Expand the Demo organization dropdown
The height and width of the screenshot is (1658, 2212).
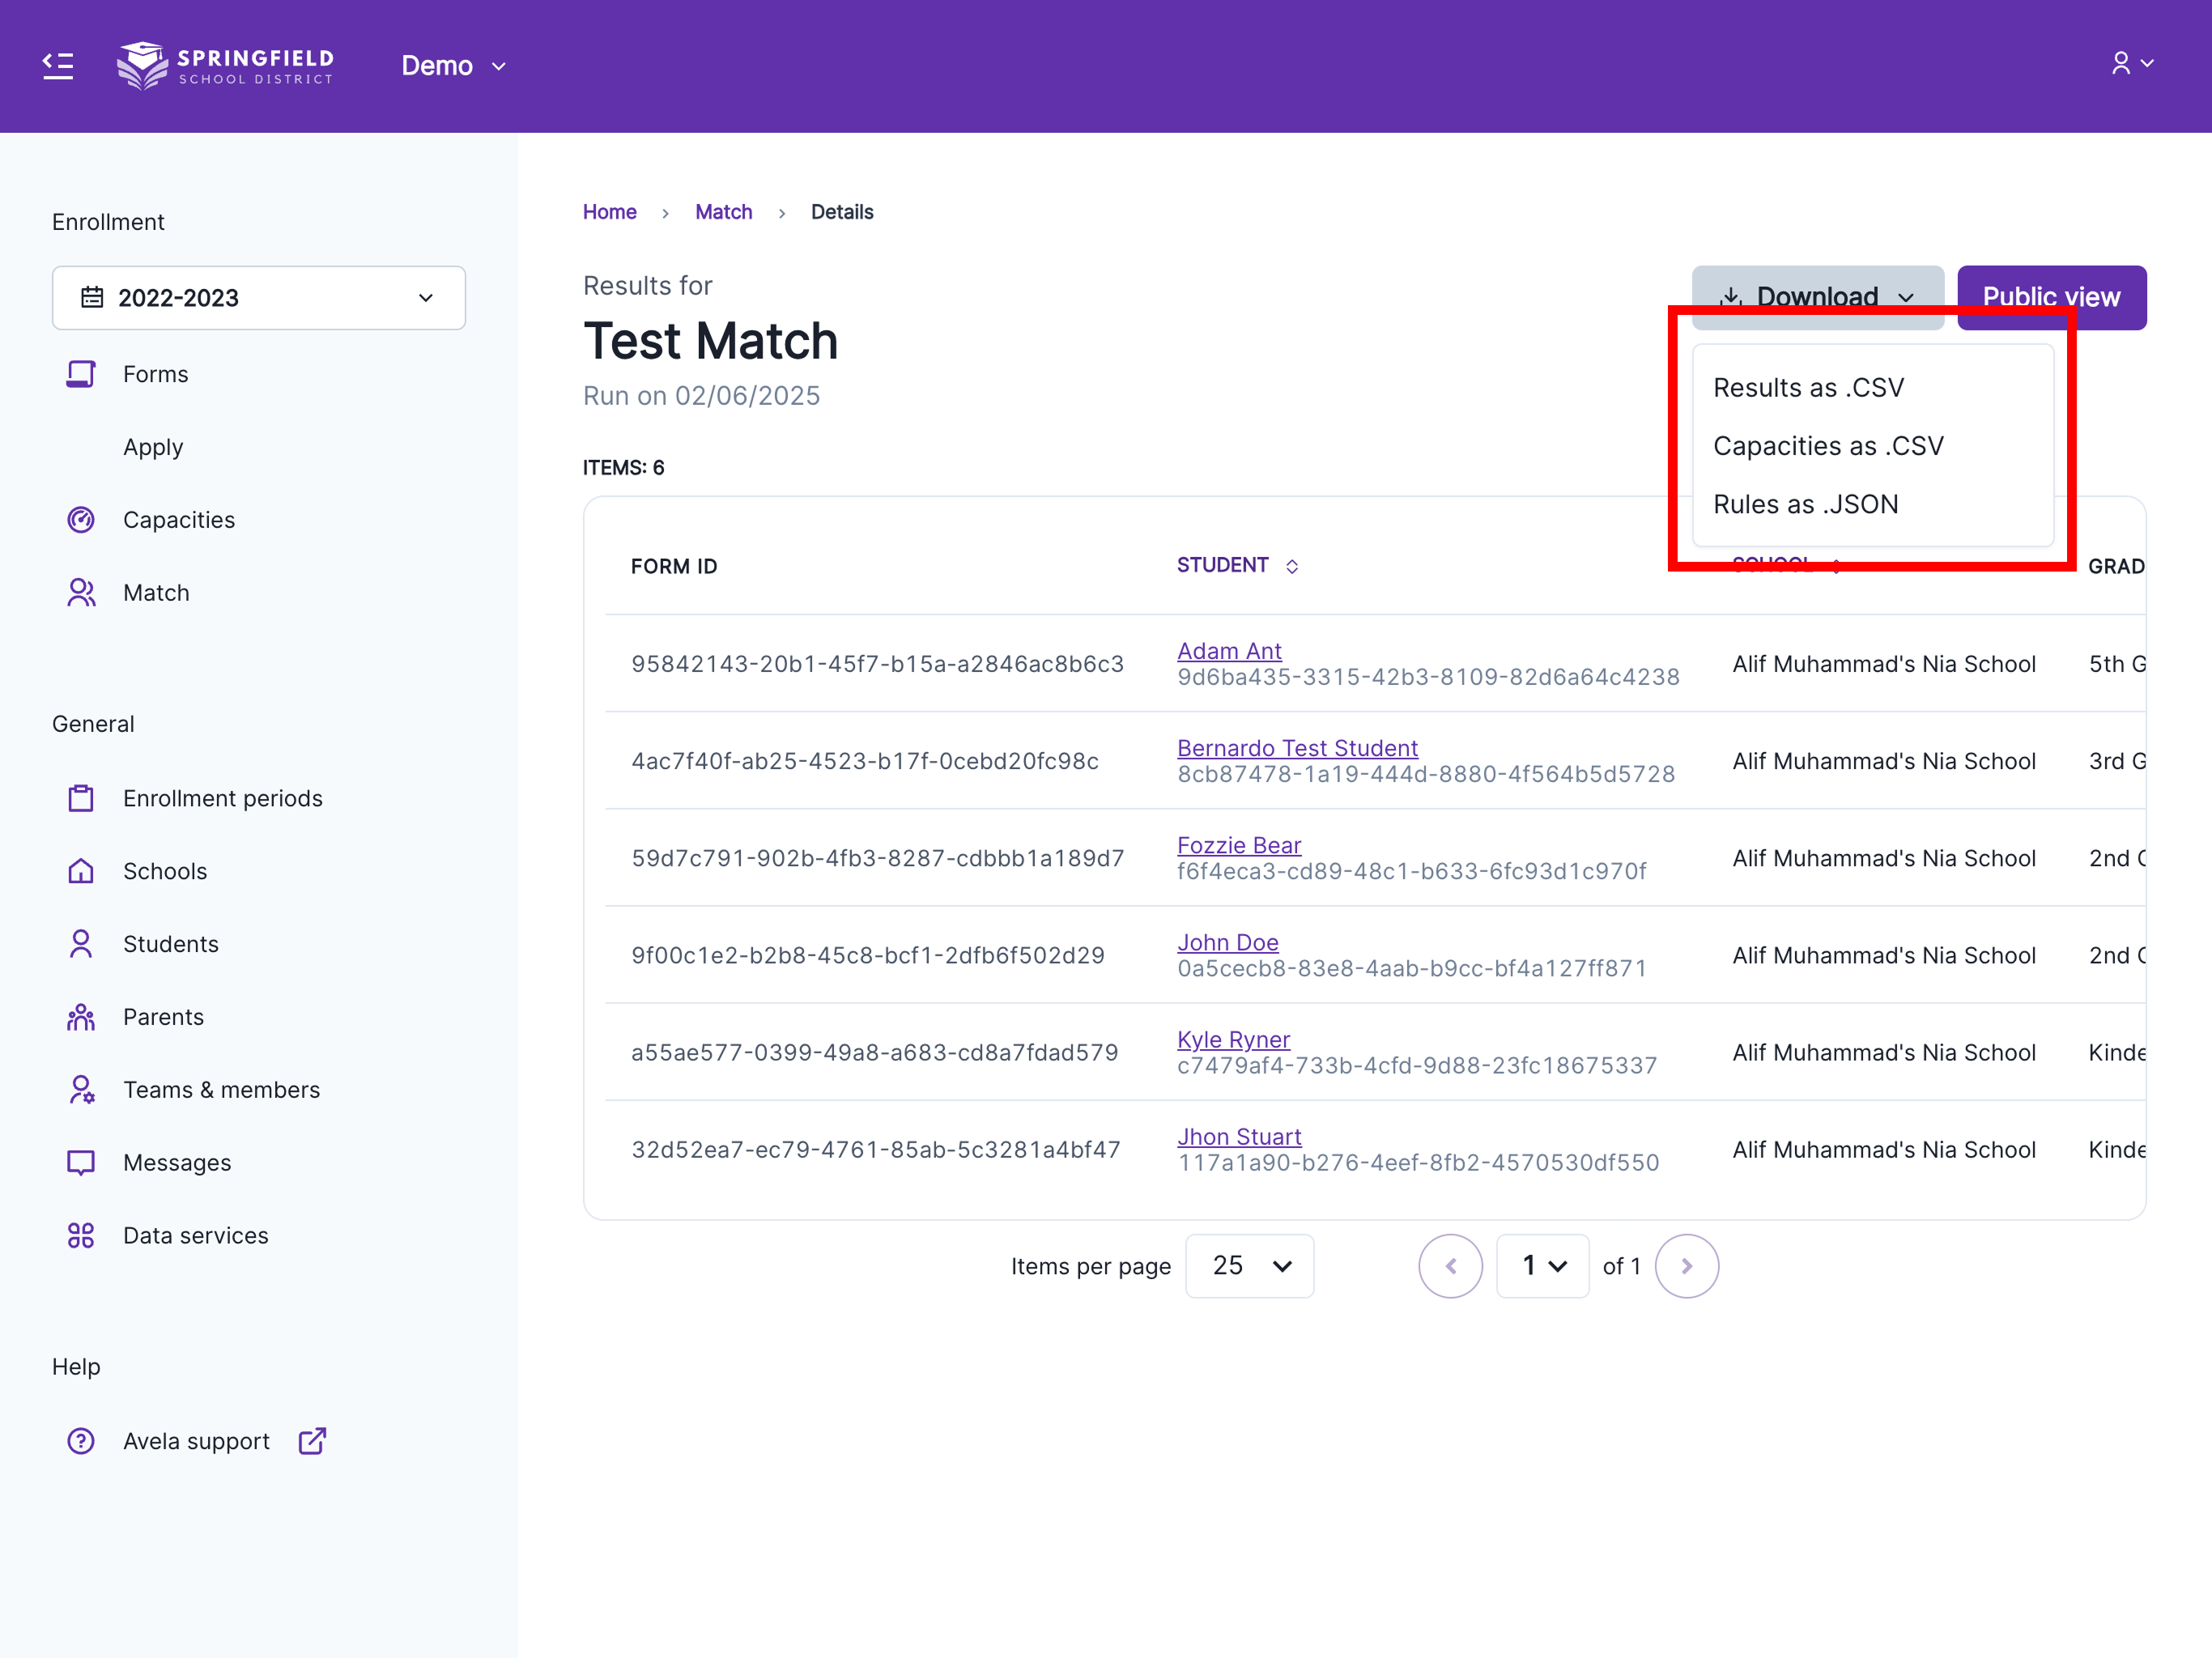(x=453, y=66)
